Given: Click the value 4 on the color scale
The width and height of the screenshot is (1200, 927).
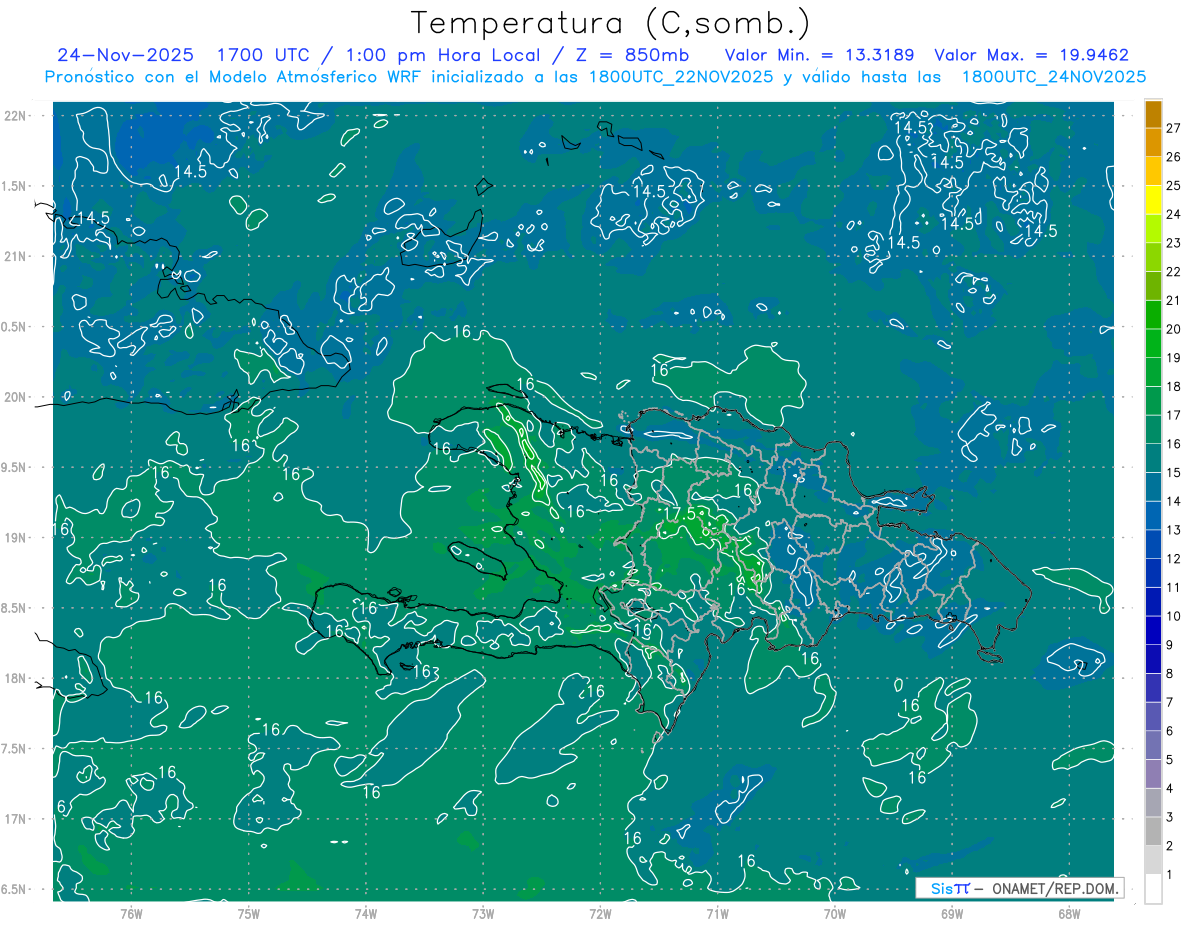Looking at the screenshot, I should [1170, 788].
